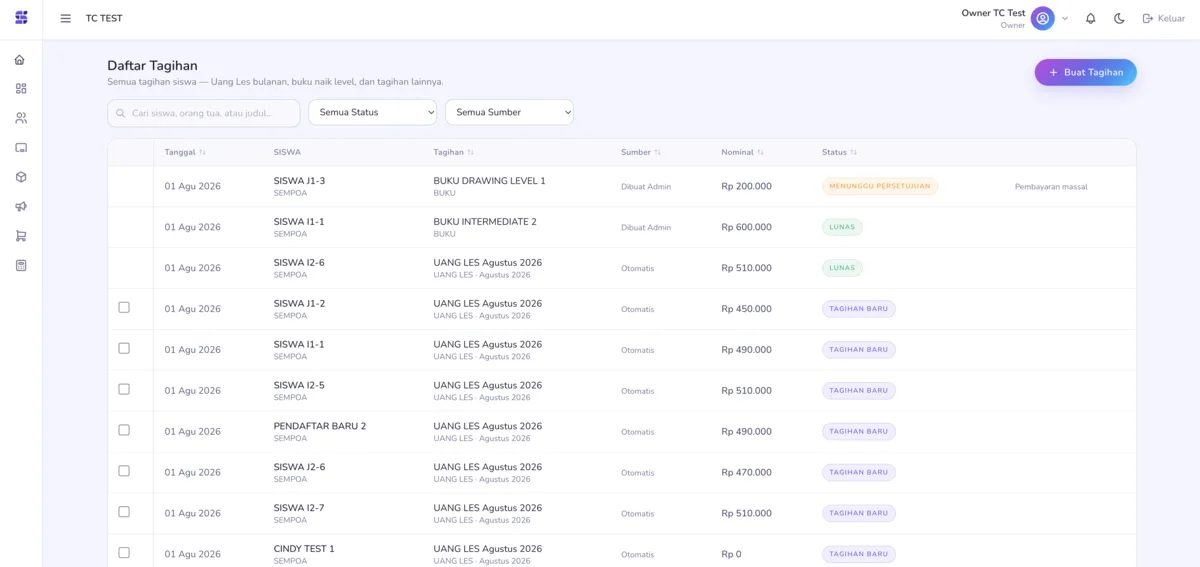The image size is (1200, 567).
Task: Click the MENUNGGU PERSETUJUAN status badge
Action: pos(880,186)
